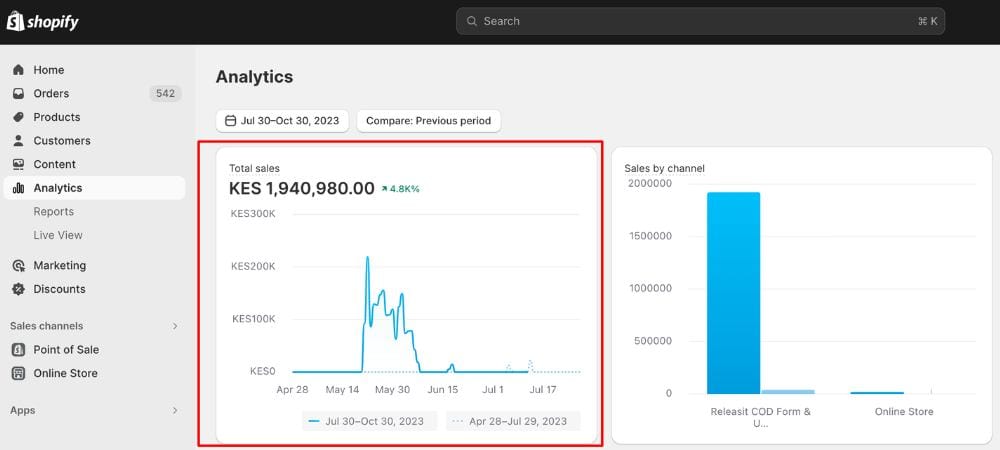Click the Online Store storefront icon
1000x450 pixels.
point(18,374)
